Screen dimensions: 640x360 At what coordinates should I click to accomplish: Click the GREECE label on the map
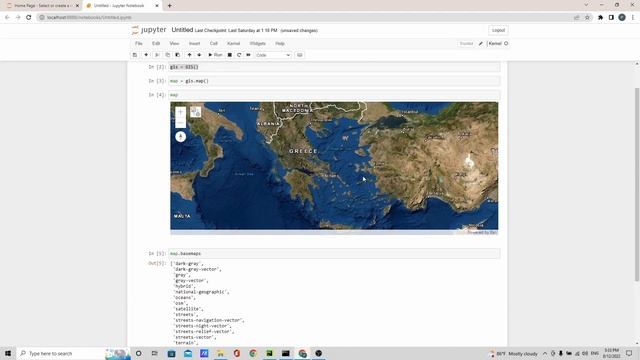(x=303, y=151)
